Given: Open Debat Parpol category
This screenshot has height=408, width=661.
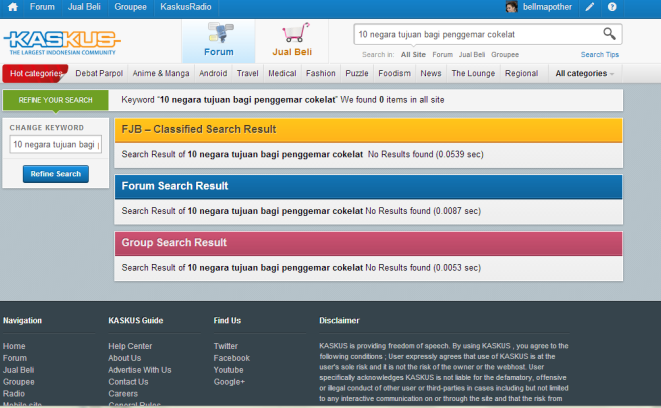Looking at the screenshot, I should (x=99, y=73).
